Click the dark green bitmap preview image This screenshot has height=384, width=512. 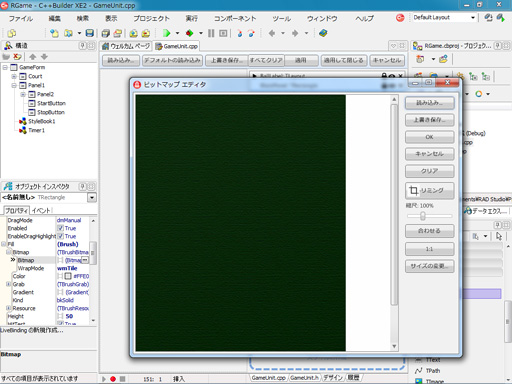pos(240,223)
